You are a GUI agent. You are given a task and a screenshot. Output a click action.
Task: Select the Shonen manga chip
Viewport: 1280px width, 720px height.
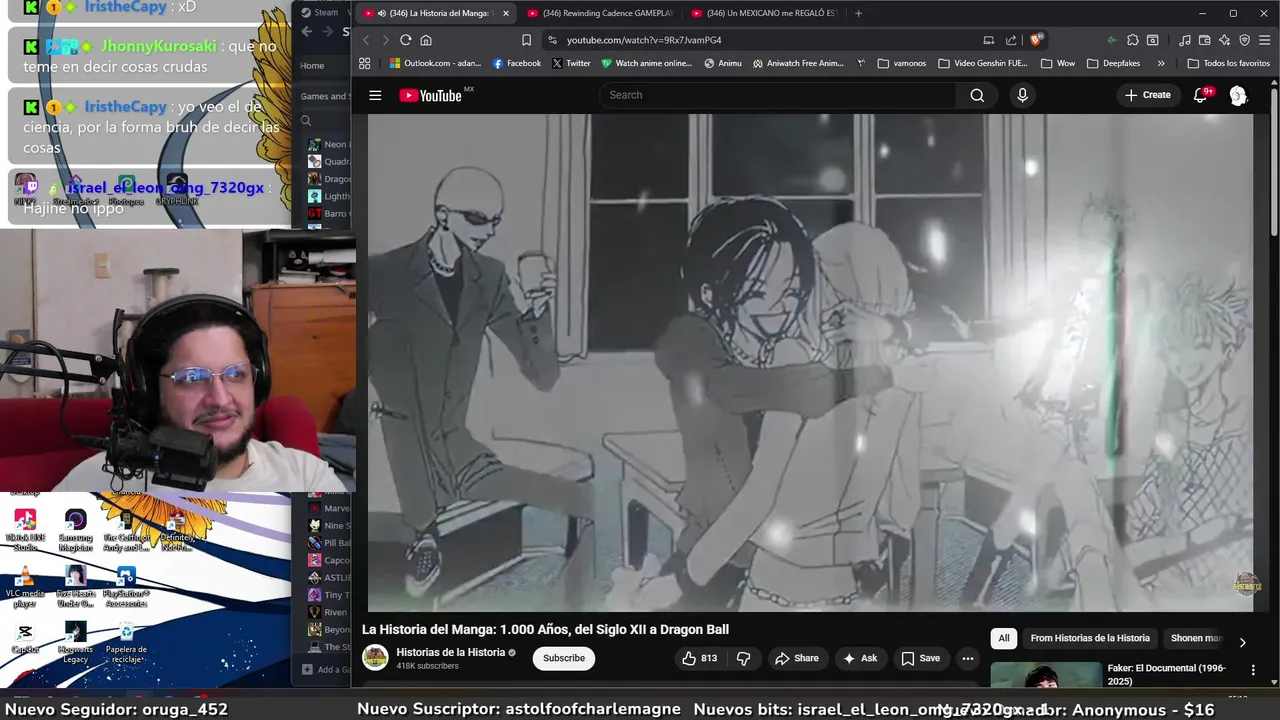tap(1196, 638)
